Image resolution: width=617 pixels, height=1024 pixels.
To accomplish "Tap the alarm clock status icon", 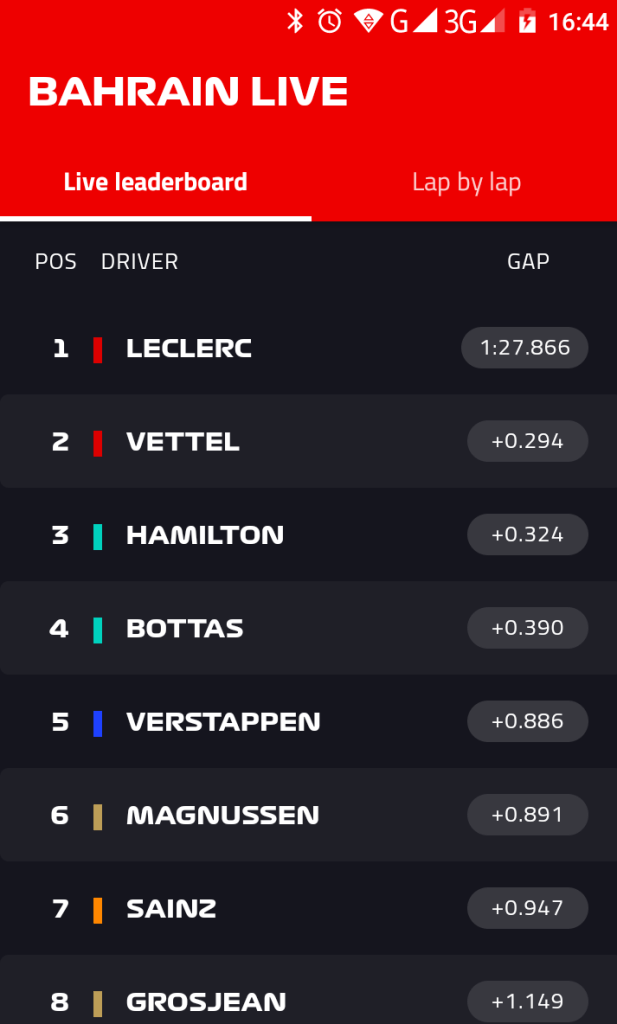I will tap(330, 21).
